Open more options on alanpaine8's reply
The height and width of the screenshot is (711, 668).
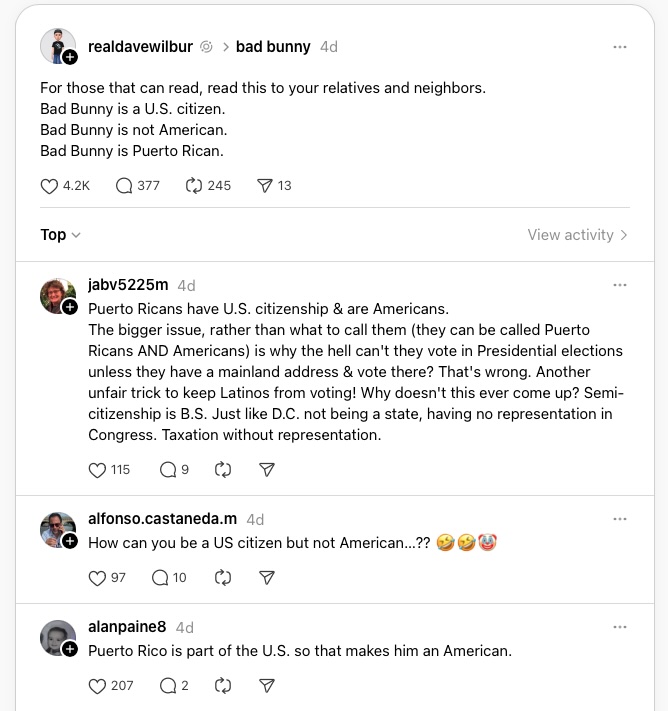pyautogui.click(x=620, y=627)
